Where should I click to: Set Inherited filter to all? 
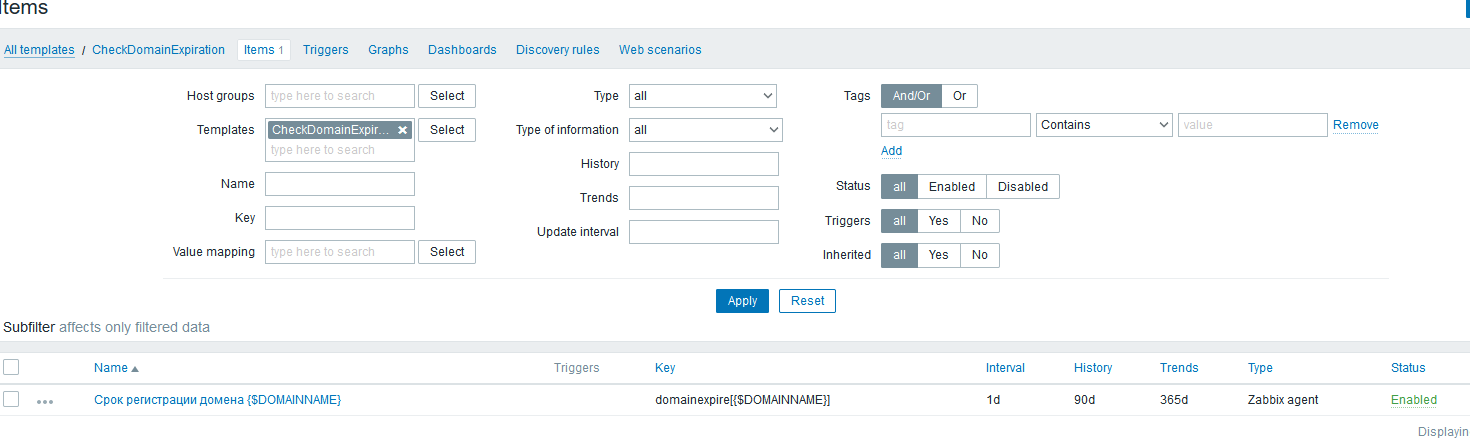coord(899,255)
